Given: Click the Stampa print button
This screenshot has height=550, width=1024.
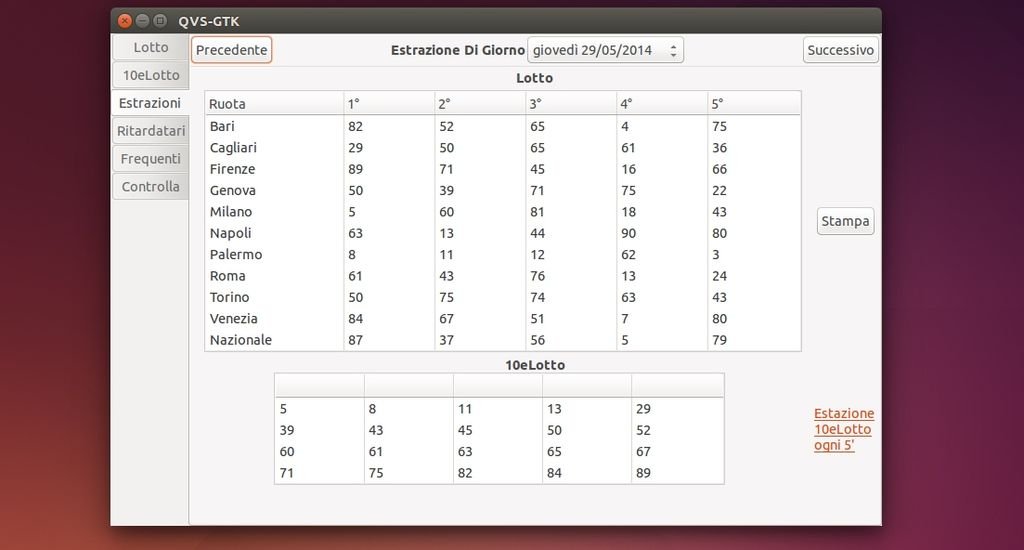Looking at the screenshot, I should point(845,222).
